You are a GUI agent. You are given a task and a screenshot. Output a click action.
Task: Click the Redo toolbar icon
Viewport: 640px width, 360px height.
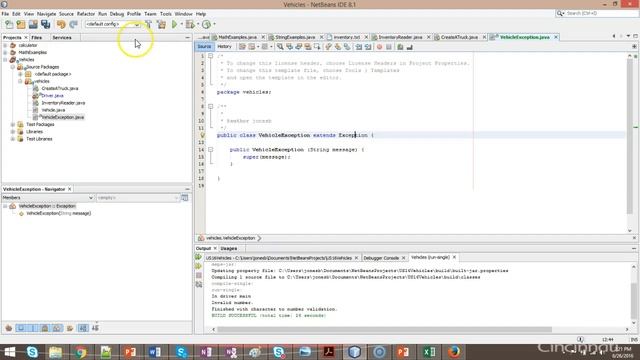[x=73, y=24]
